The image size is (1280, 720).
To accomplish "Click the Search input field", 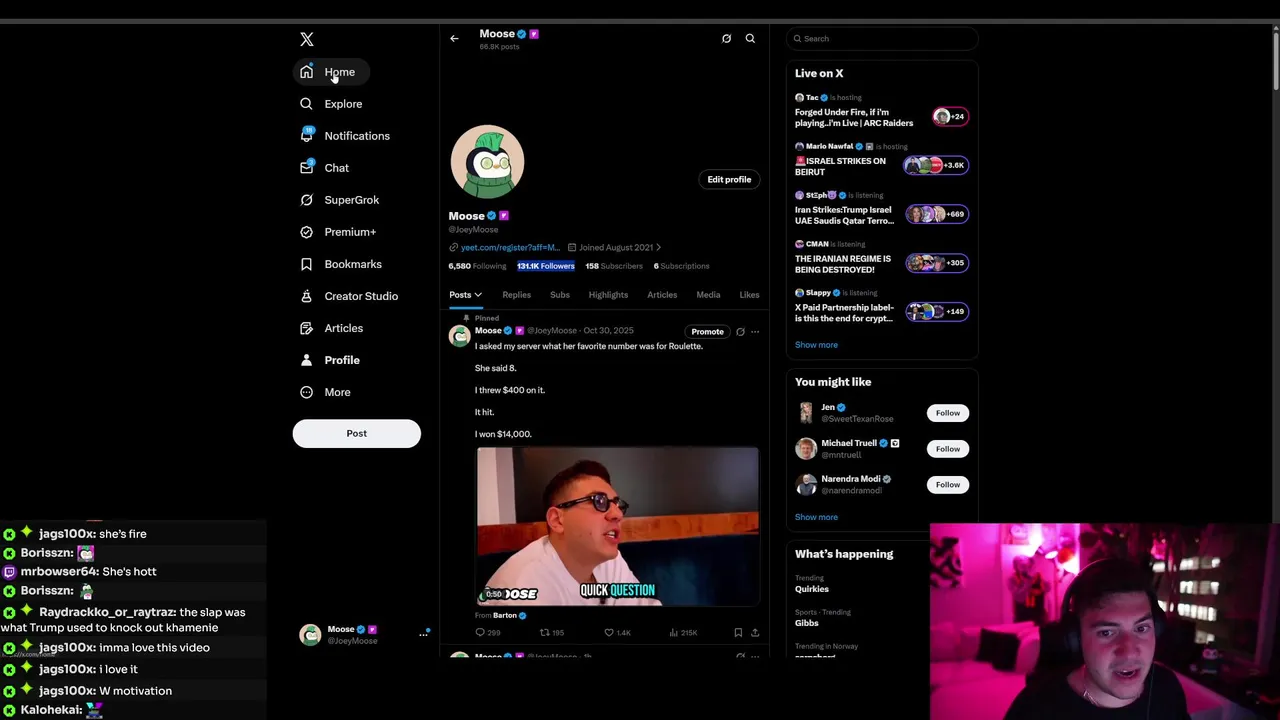I will pyautogui.click(x=882, y=39).
